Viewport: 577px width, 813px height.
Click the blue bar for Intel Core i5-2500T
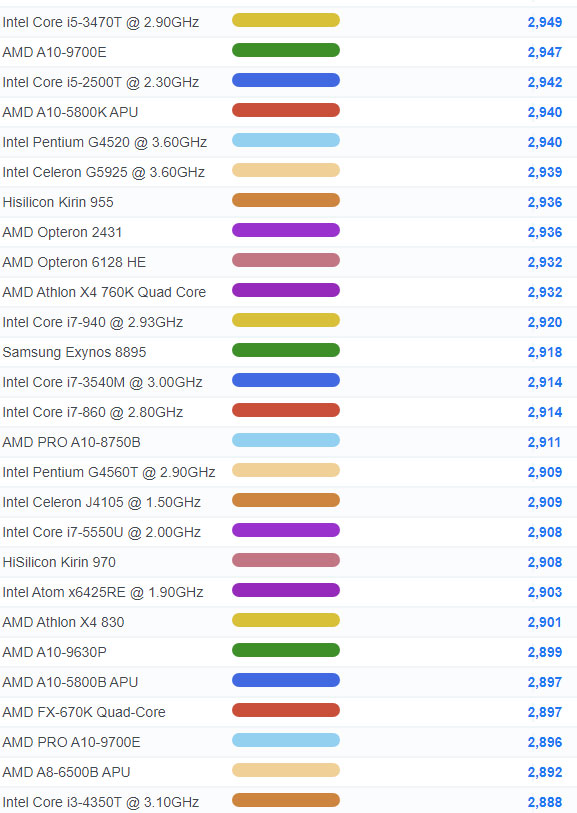286,80
